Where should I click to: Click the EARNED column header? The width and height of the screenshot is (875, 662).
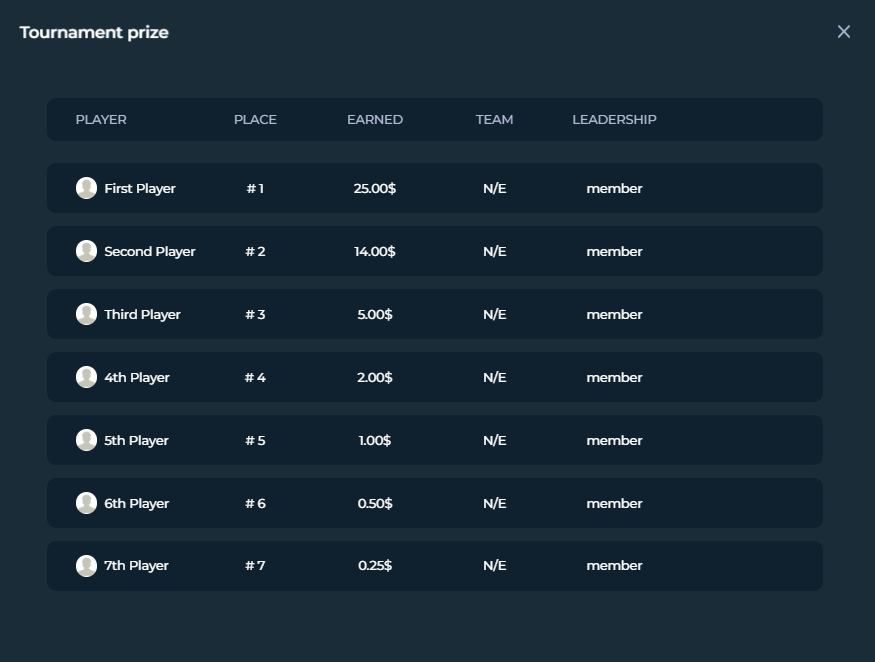(x=375, y=119)
